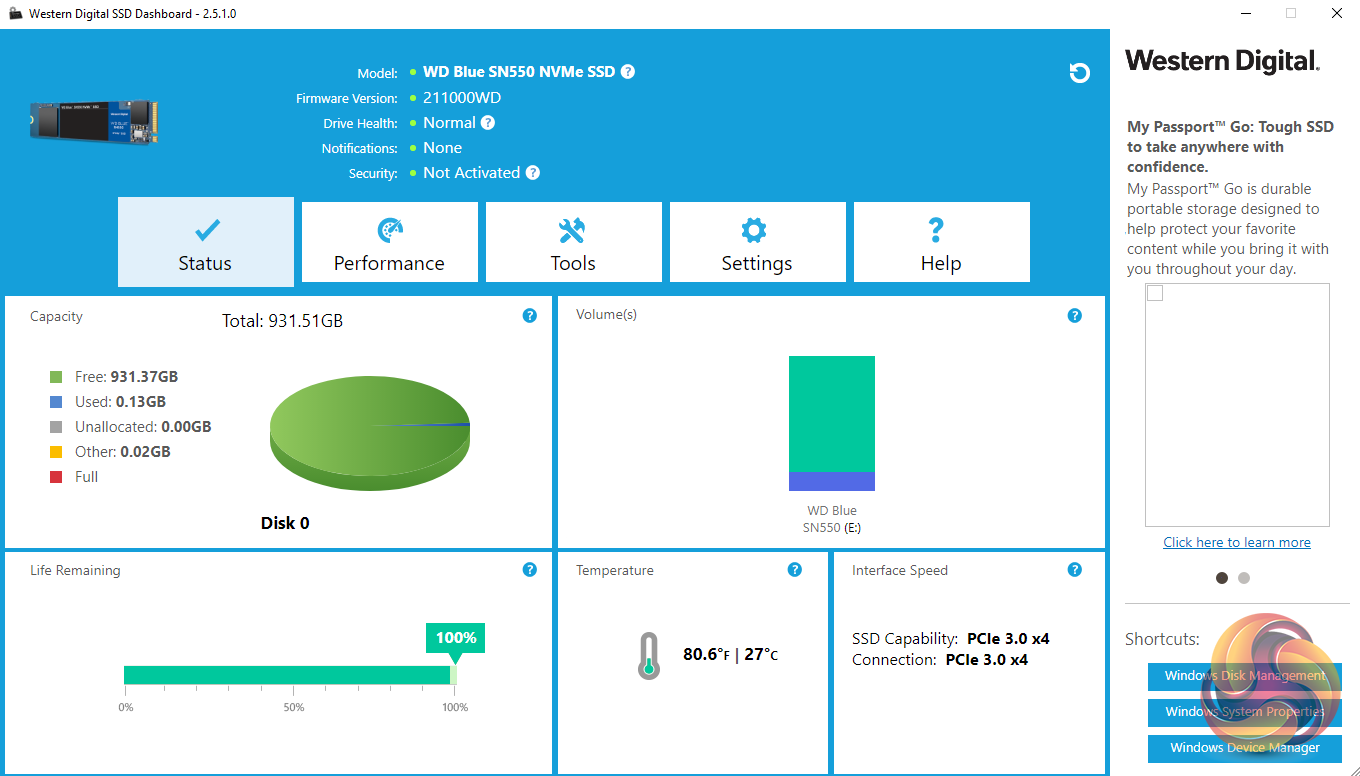Click the 'Disk 0' label under the chart
The height and width of the screenshot is (776, 1360).
coord(285,523)
